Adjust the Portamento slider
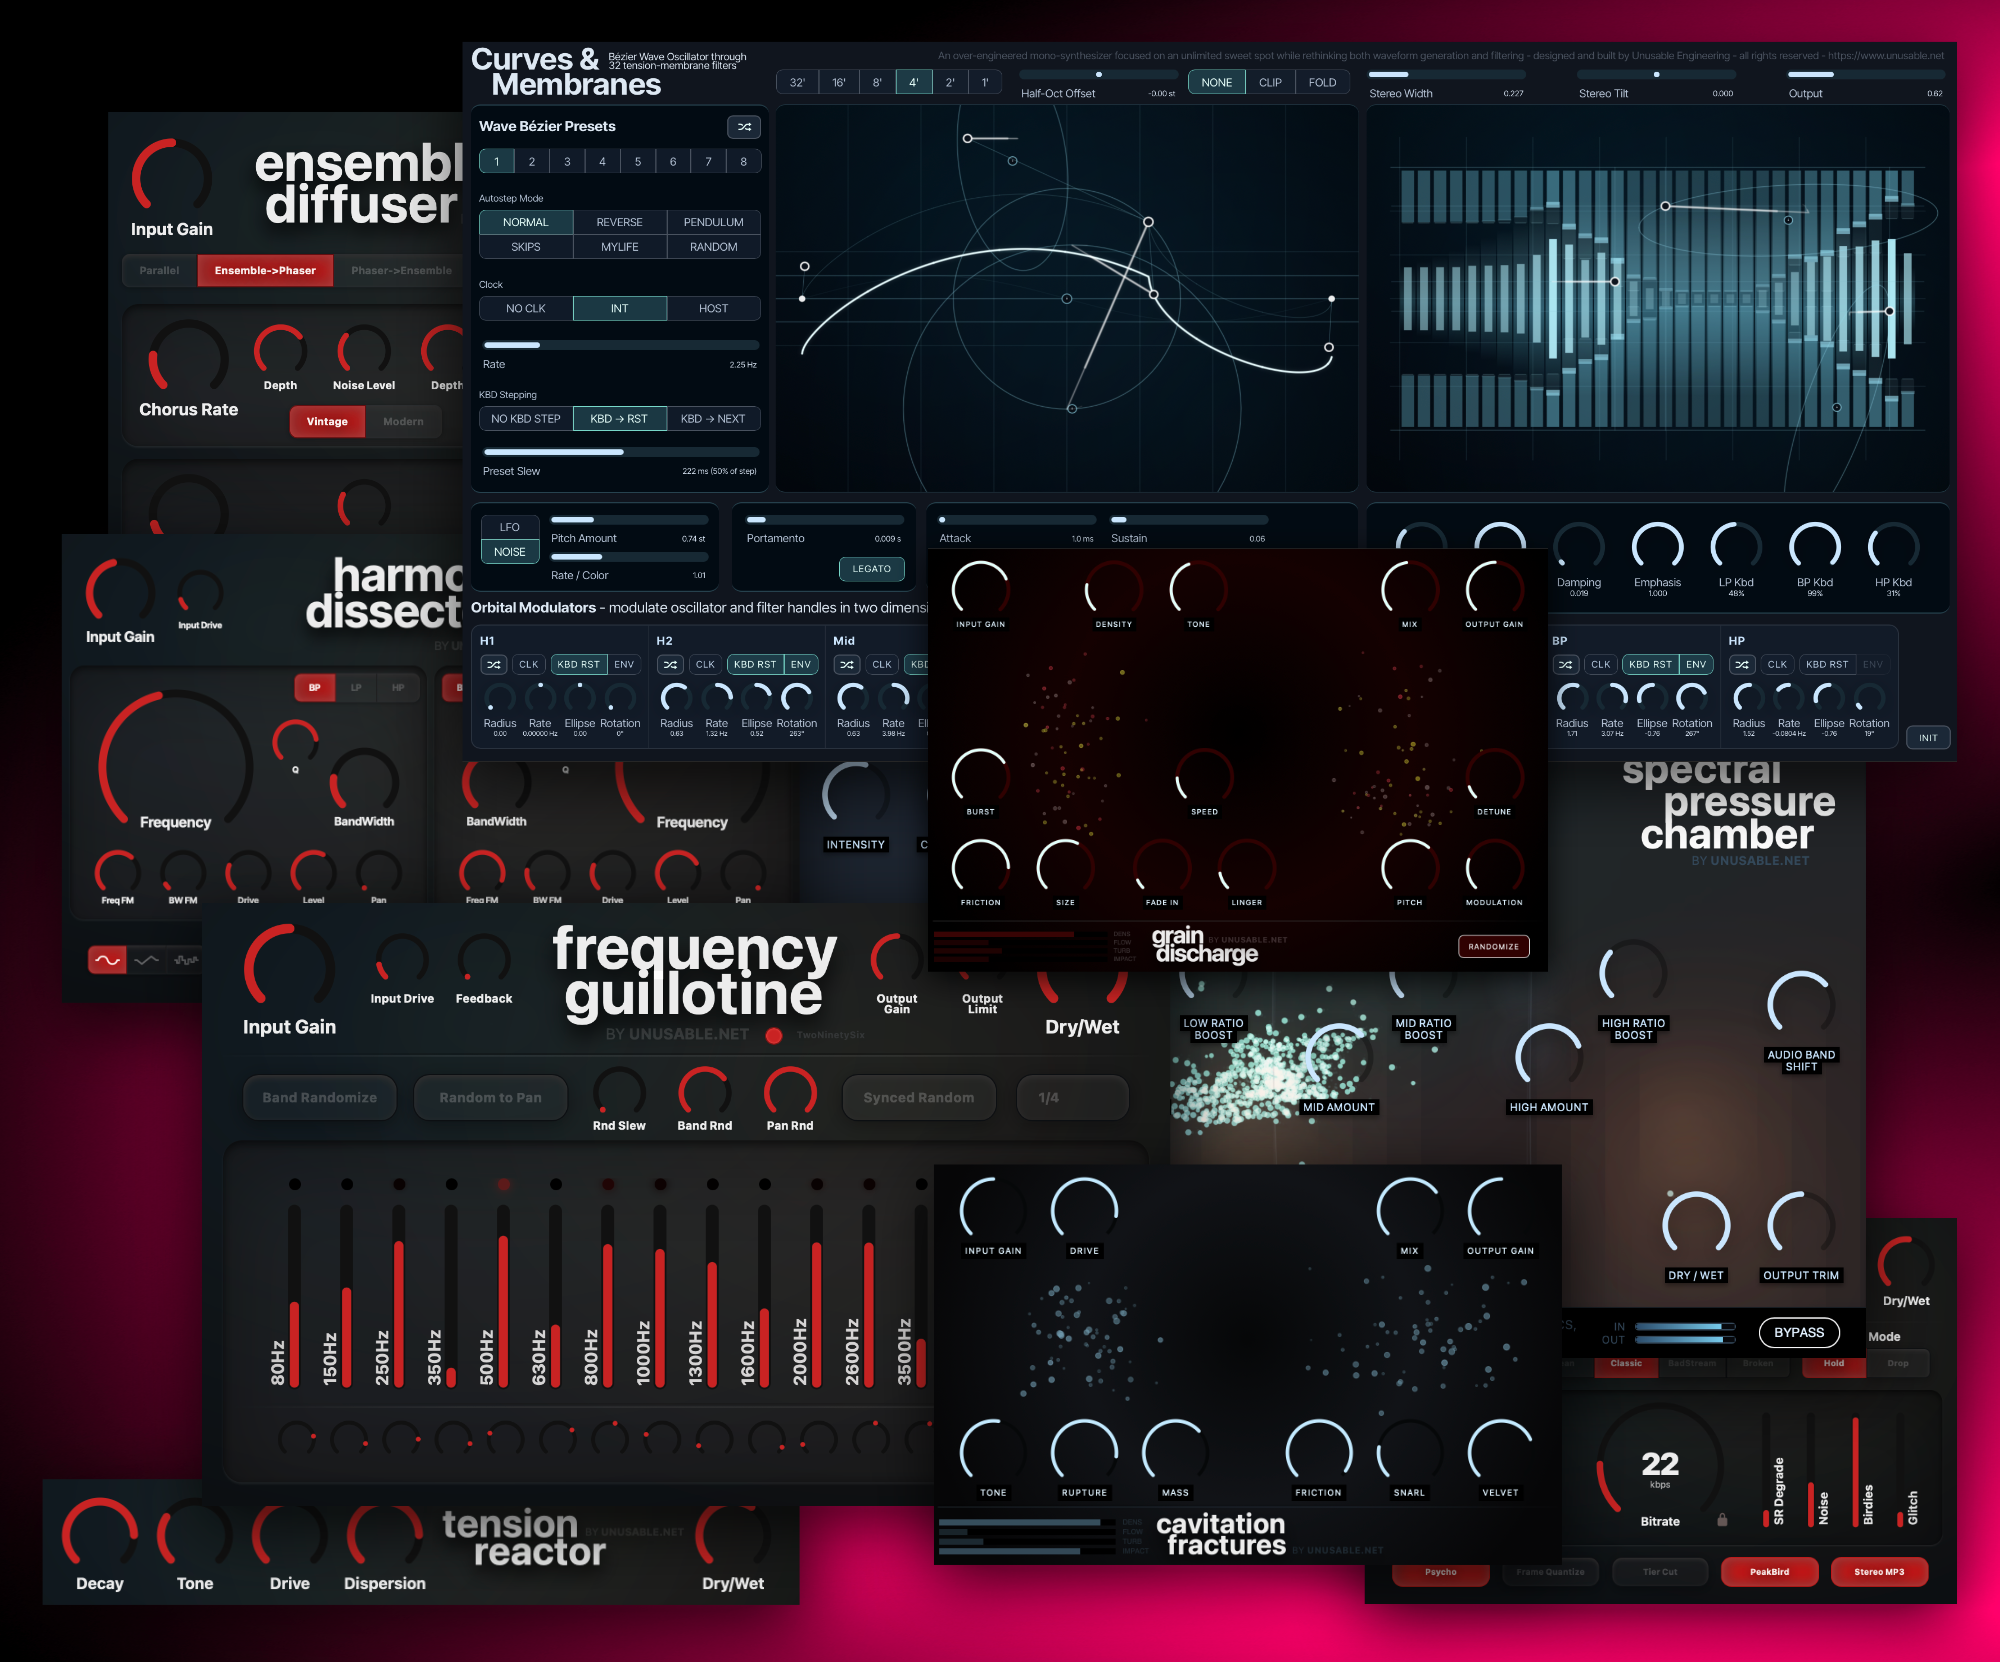 824,520
